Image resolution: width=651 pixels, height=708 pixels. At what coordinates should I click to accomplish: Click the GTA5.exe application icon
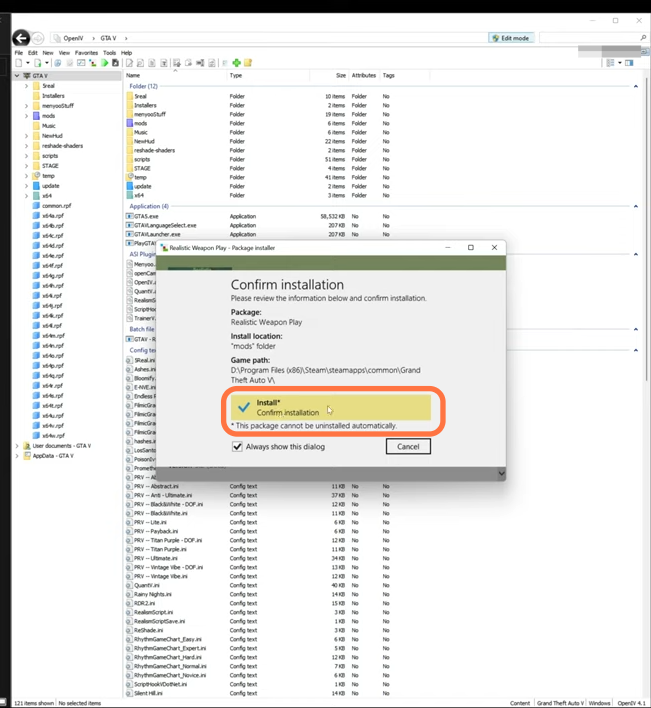(x=129, y=216)
